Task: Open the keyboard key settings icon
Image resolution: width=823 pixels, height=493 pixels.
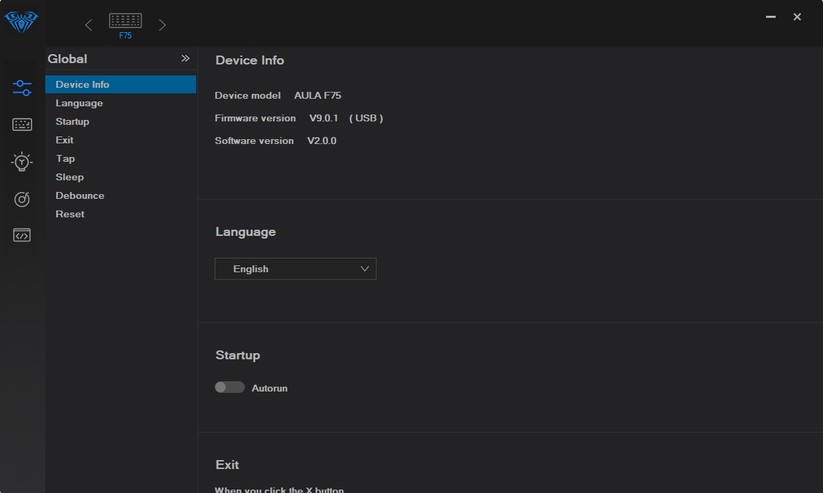Action: pyautogui.click(x=22, y=125)
